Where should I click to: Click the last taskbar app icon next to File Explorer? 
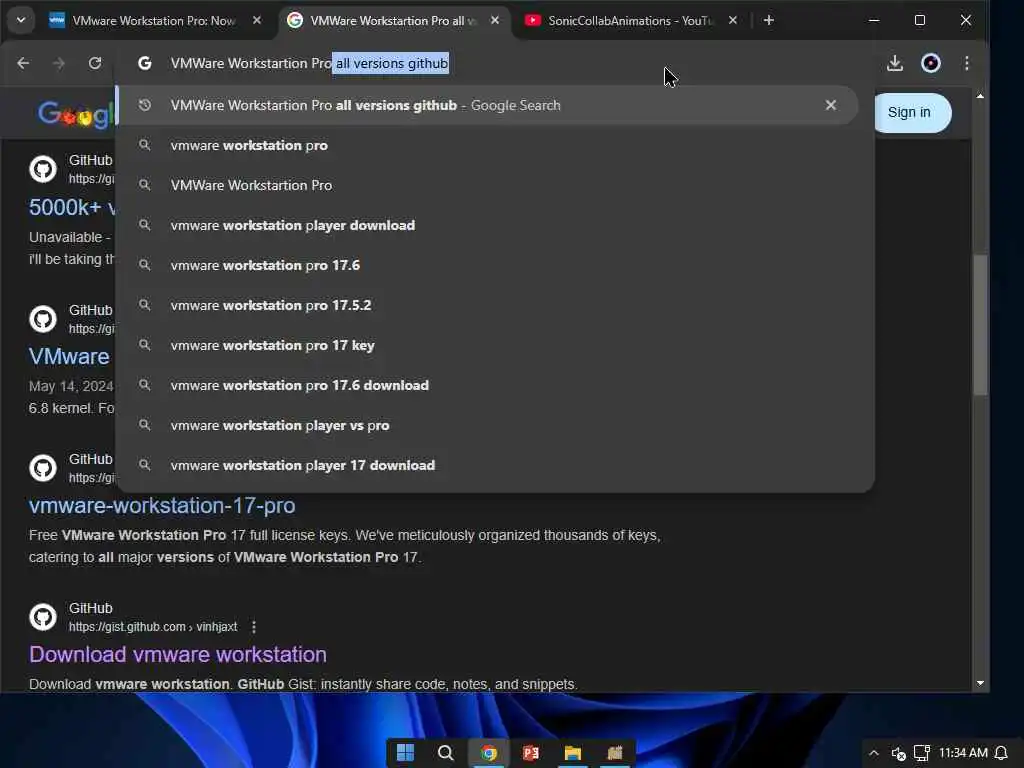point(615,753)
